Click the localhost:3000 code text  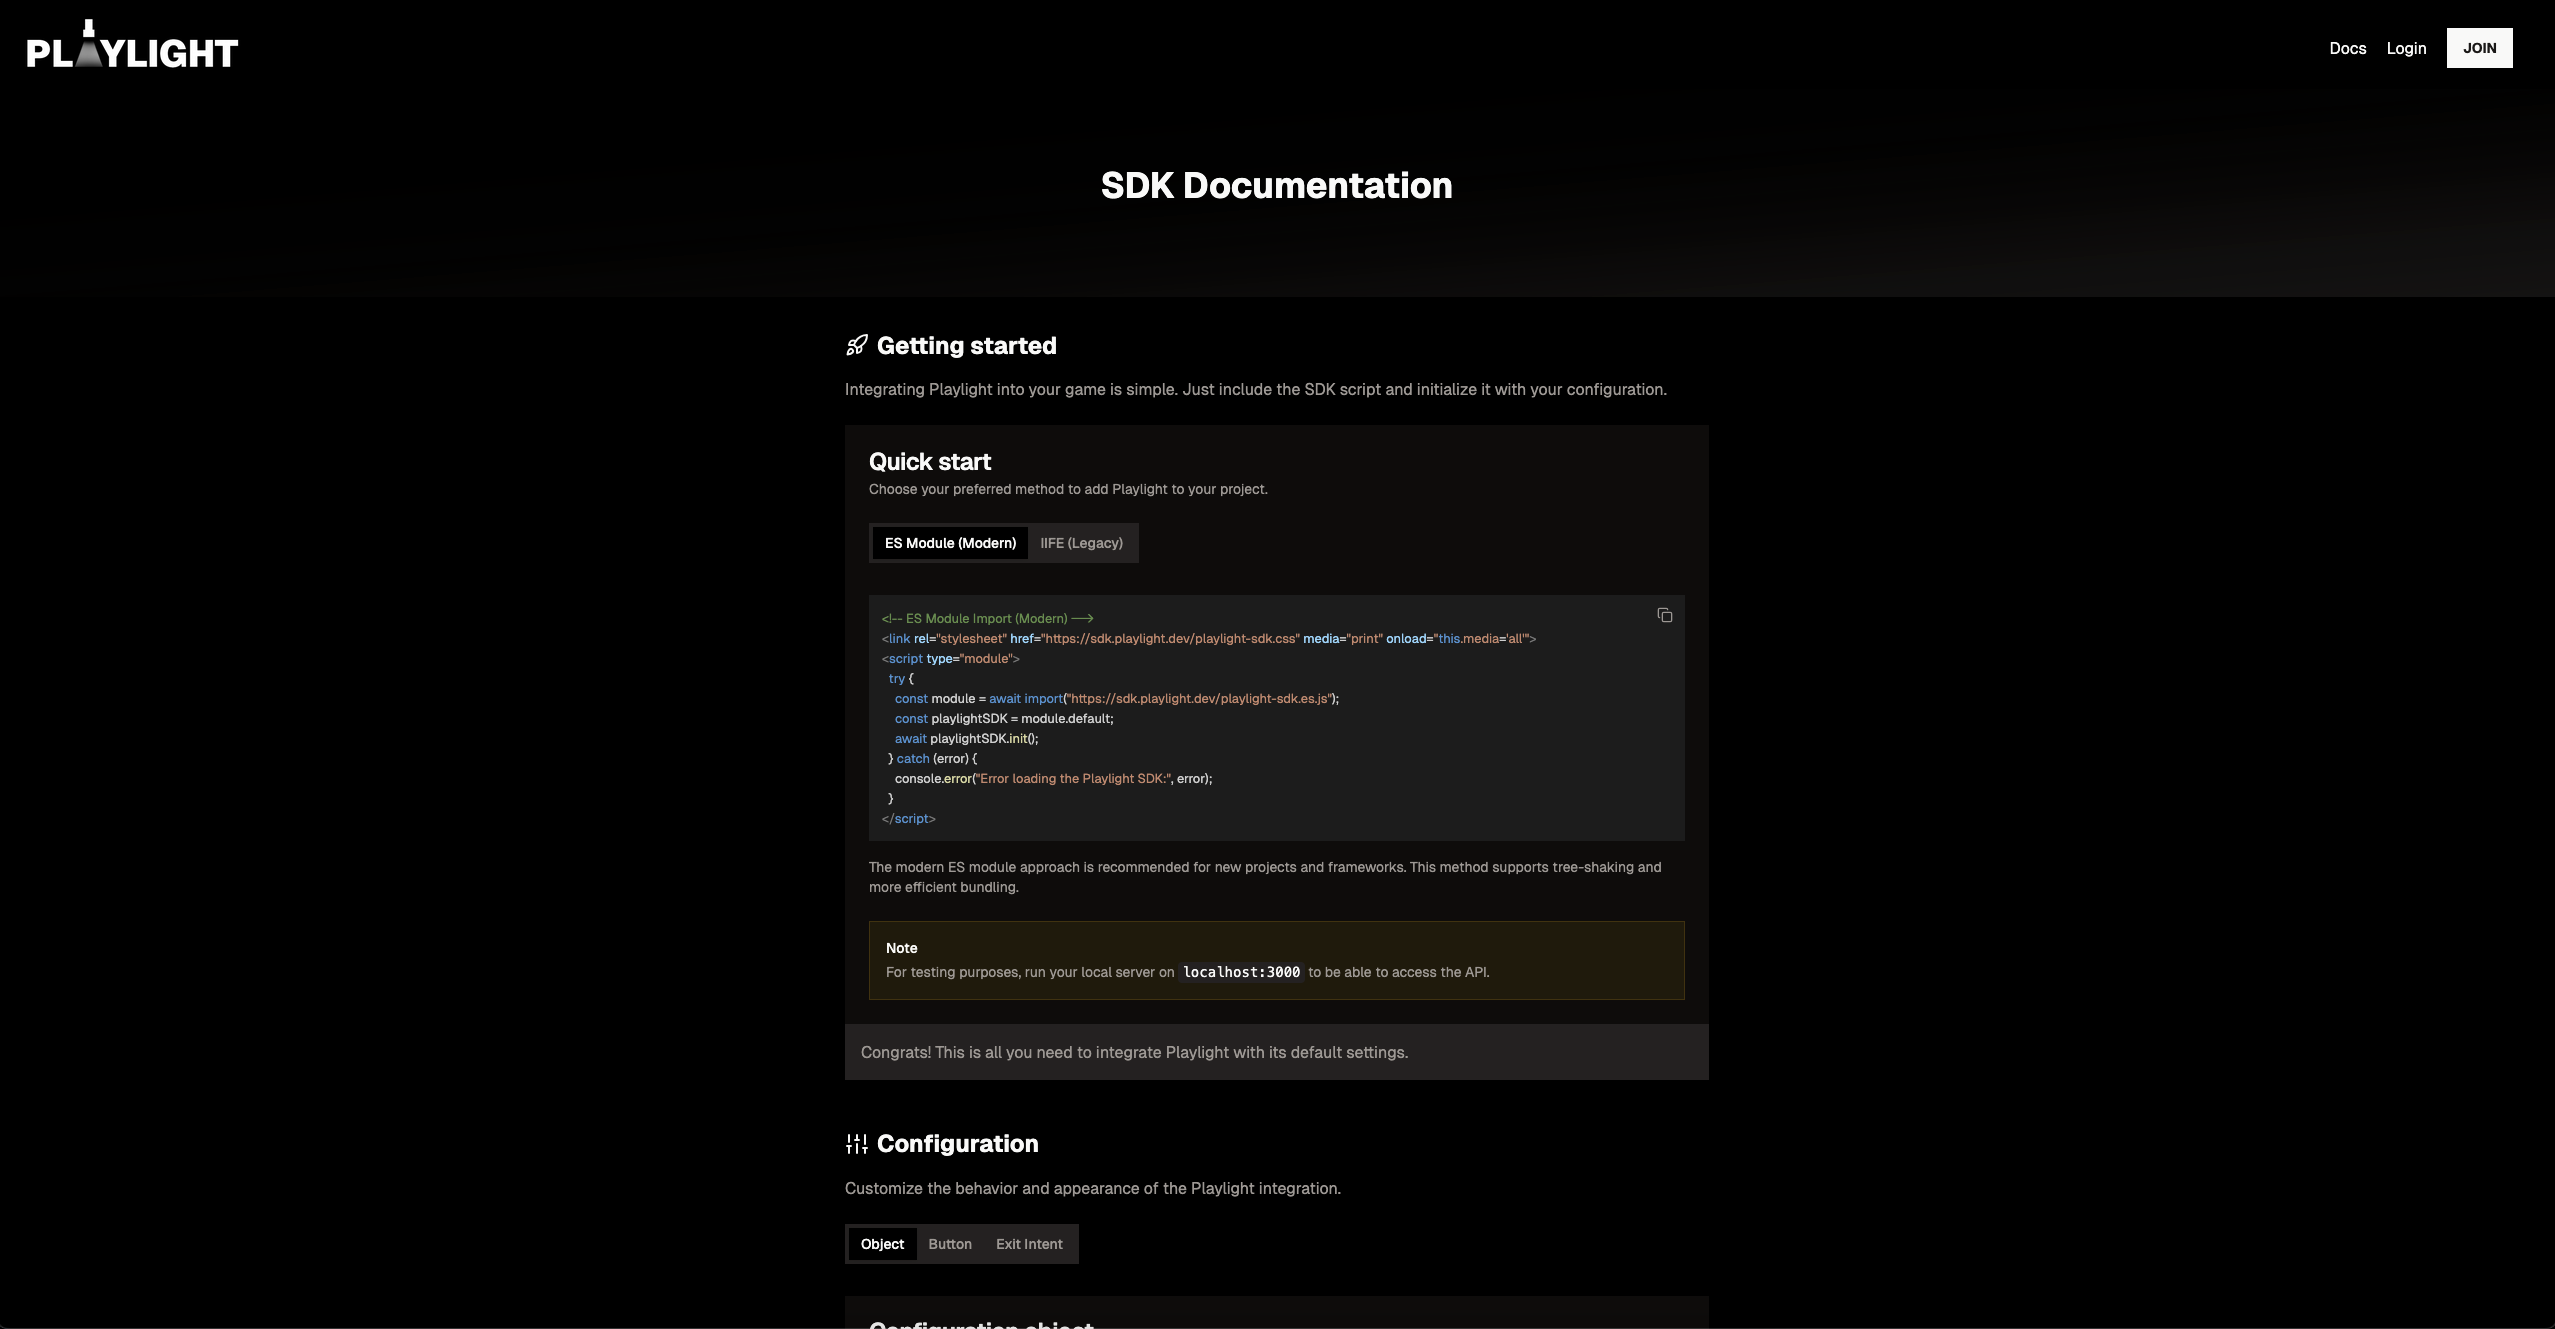pos(1241,972)
